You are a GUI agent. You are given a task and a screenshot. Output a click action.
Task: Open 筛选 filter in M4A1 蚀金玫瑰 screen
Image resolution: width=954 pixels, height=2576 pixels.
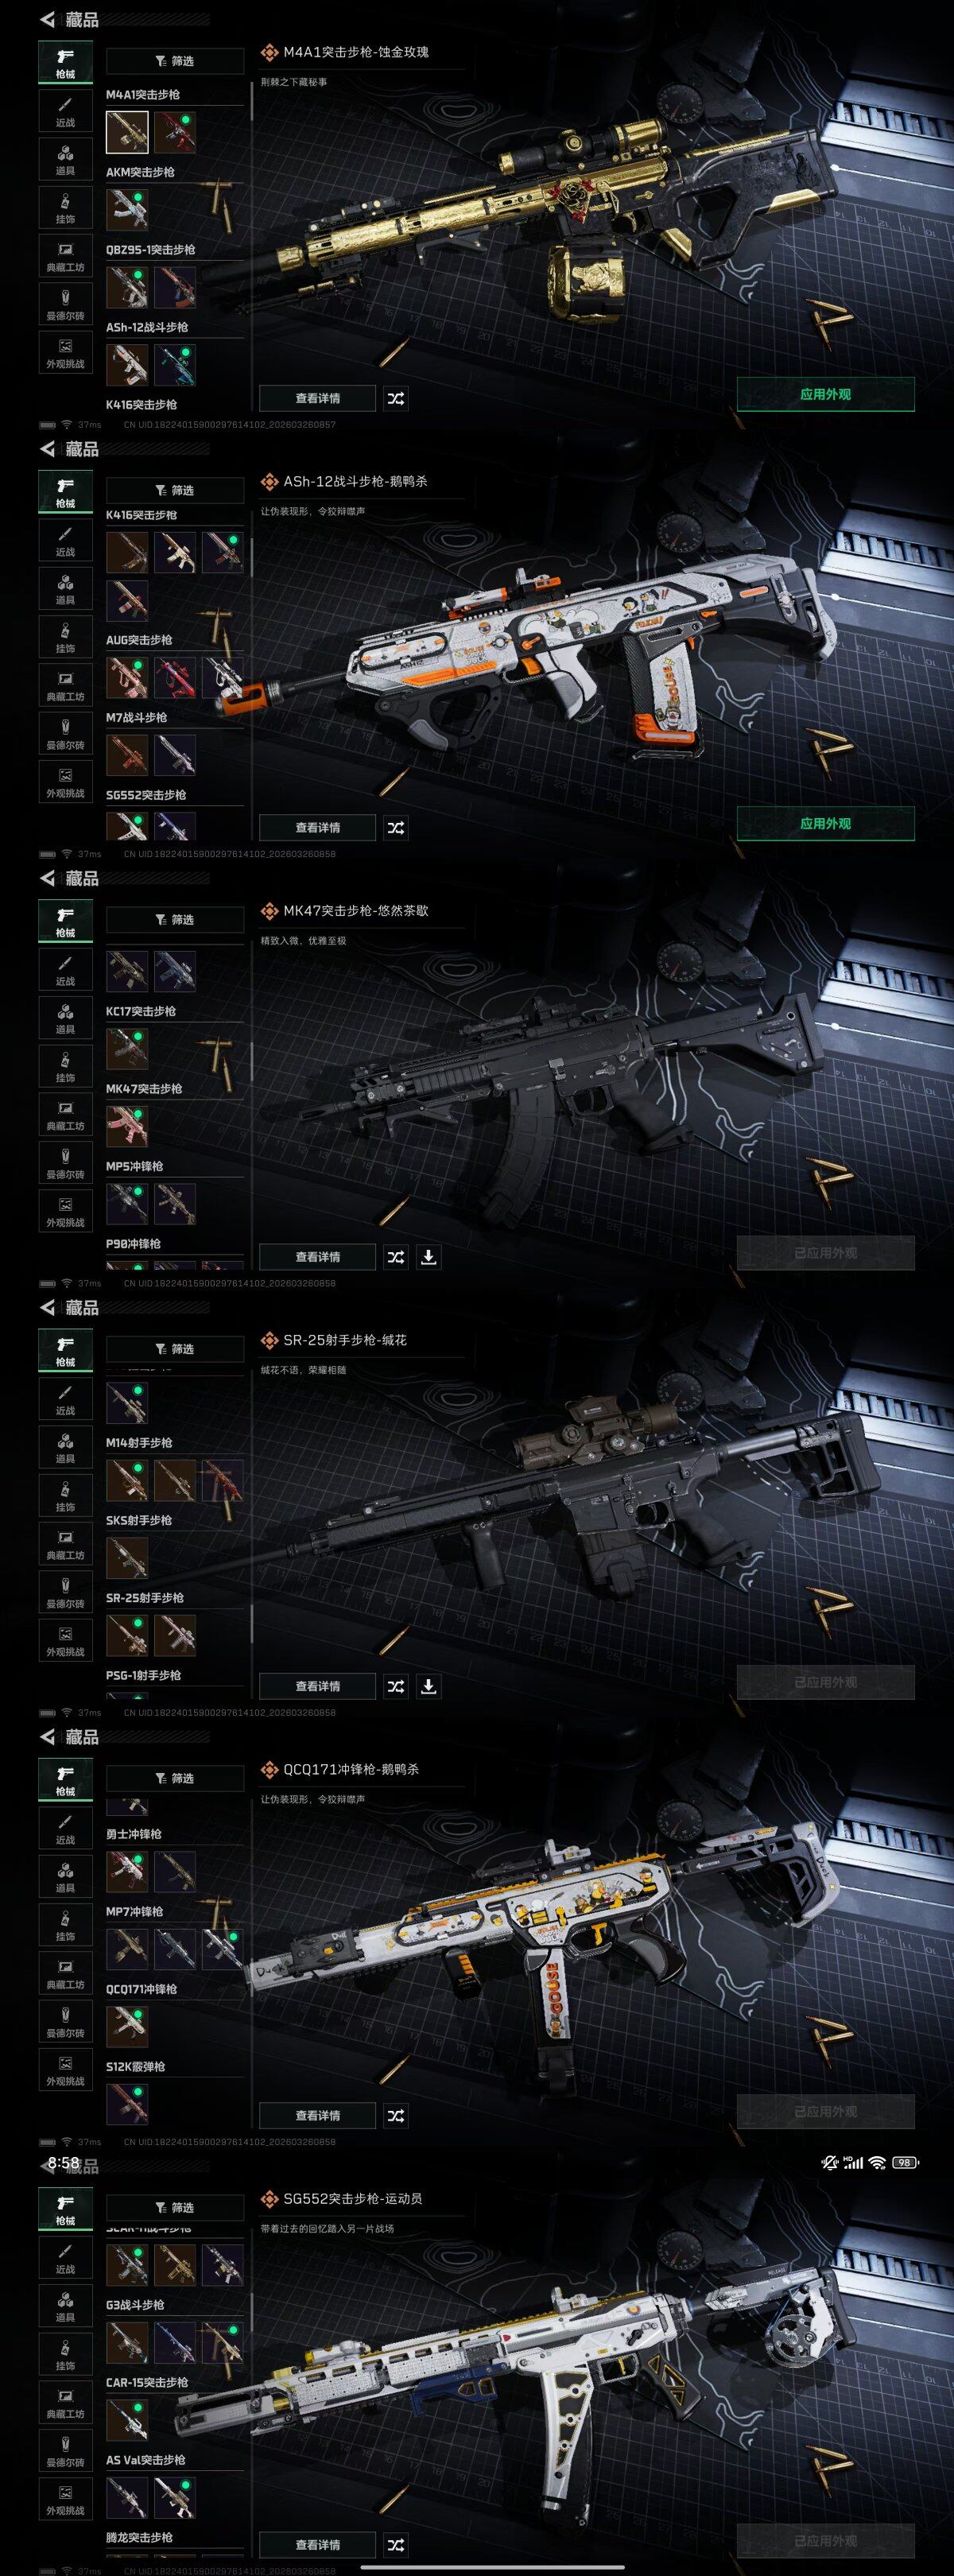[x=175, y=61]
